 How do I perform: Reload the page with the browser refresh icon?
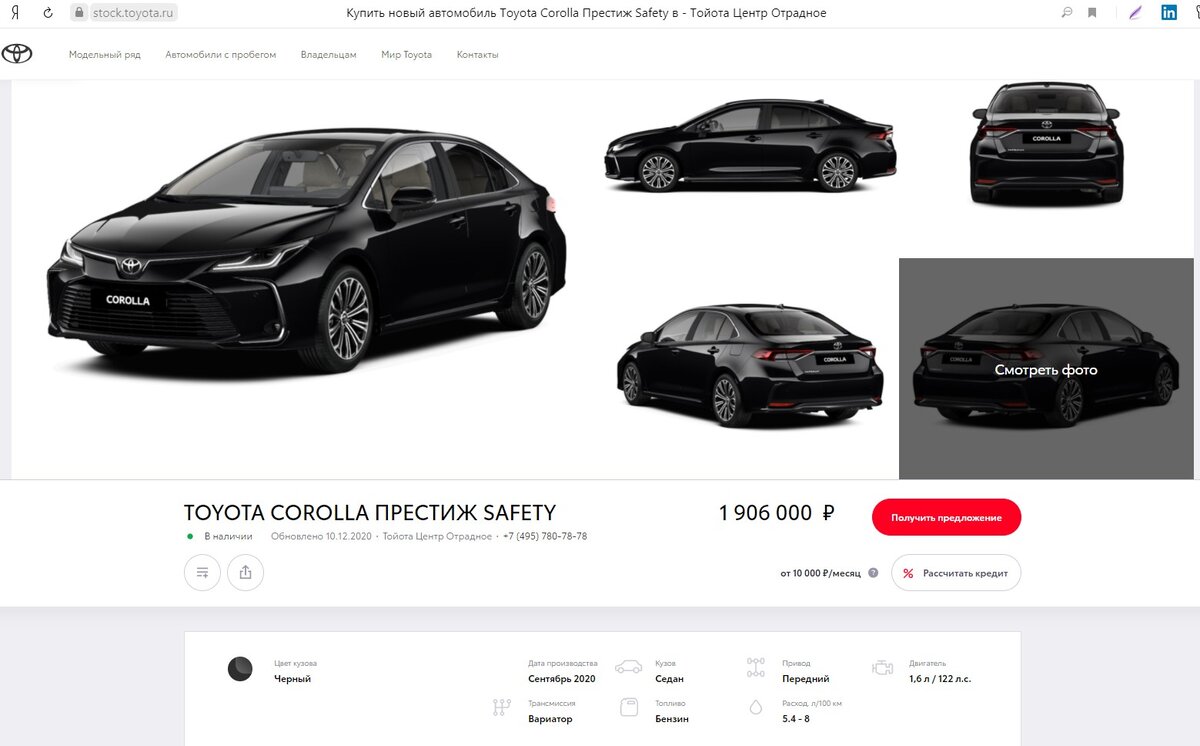[x=47, y=13]
